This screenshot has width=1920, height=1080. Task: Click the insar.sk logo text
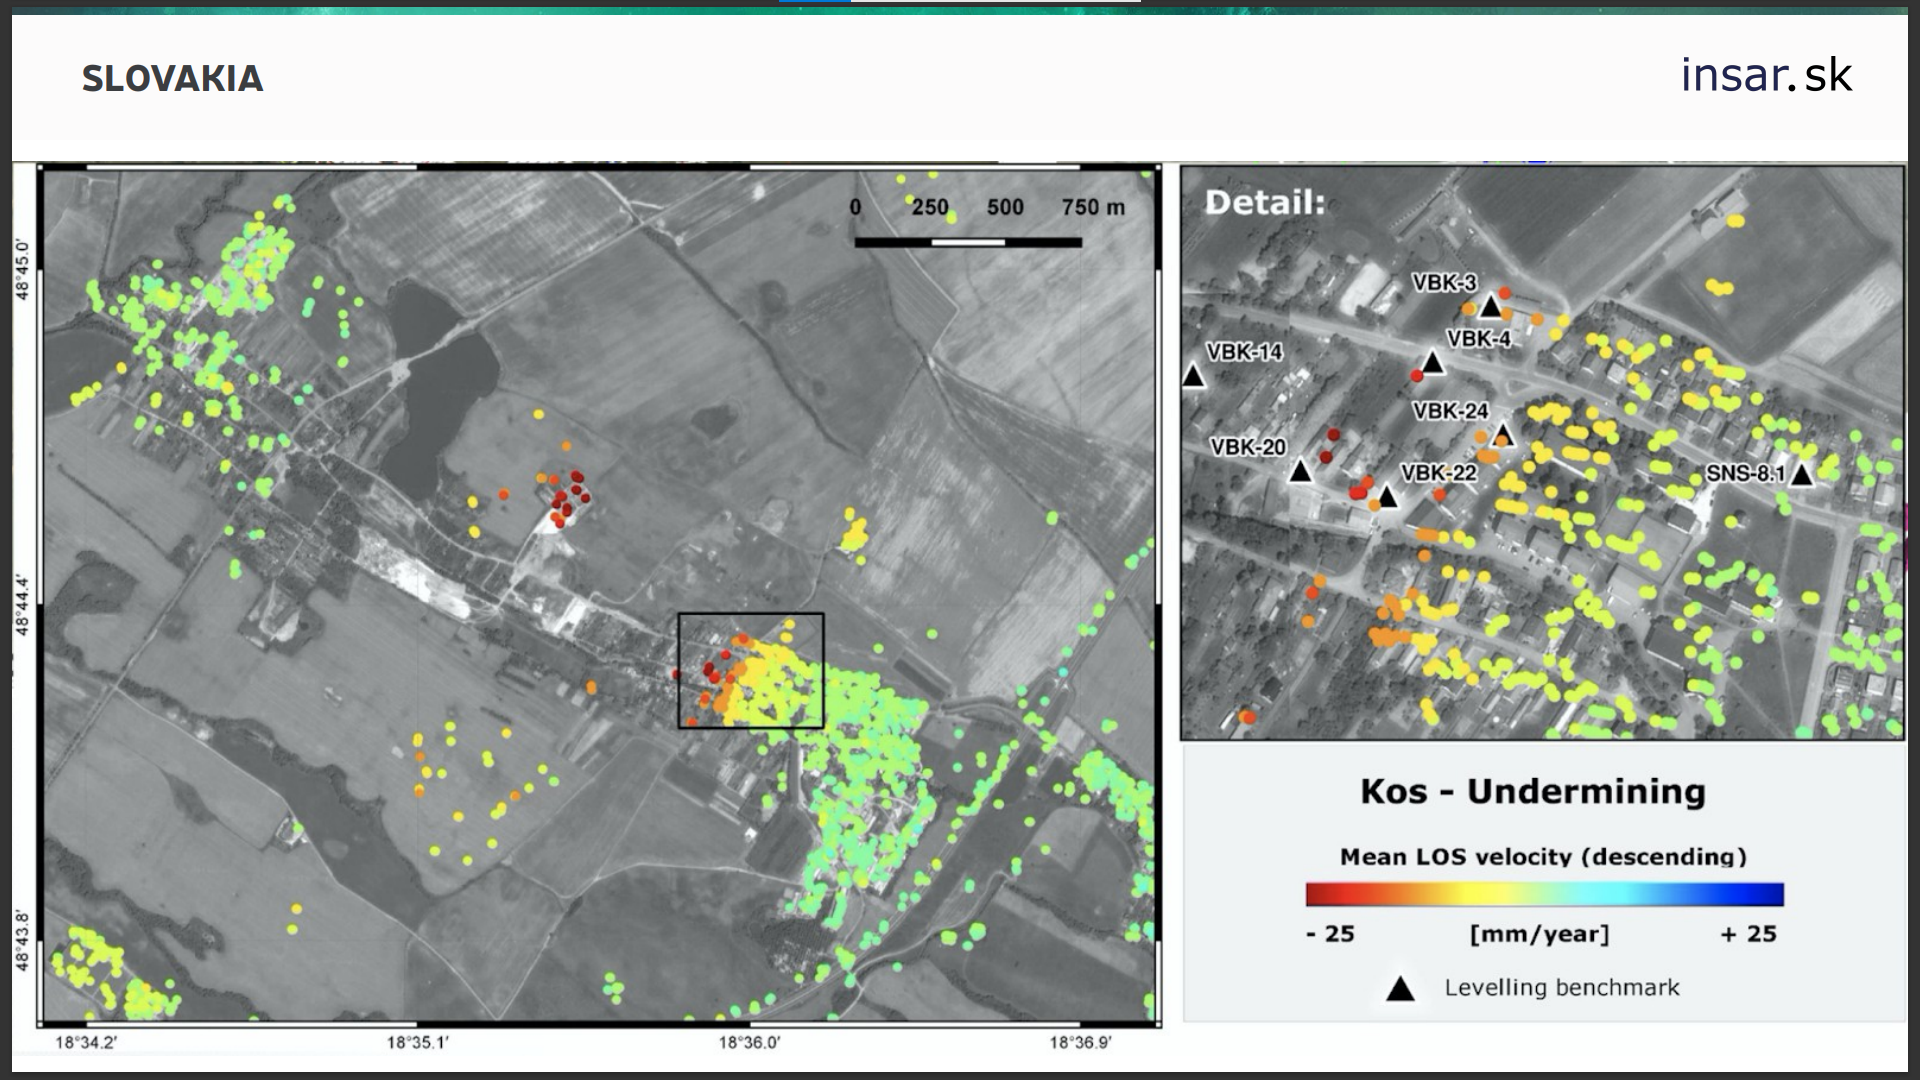coord(1765,76)
